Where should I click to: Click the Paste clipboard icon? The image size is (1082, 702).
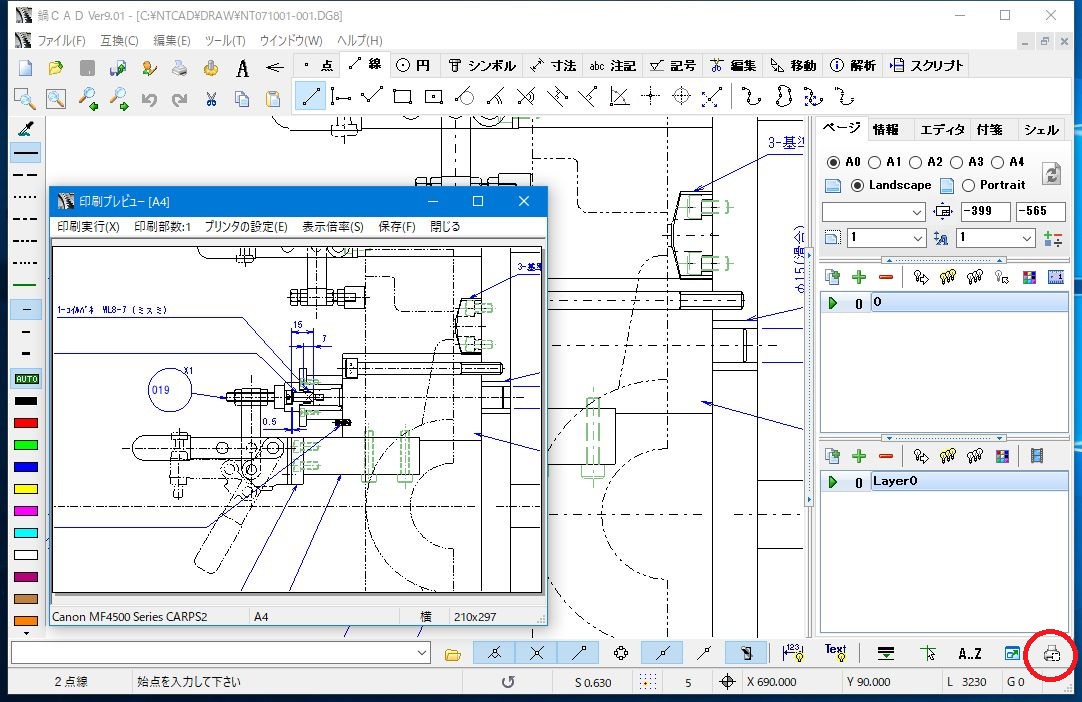click(273, 99)
